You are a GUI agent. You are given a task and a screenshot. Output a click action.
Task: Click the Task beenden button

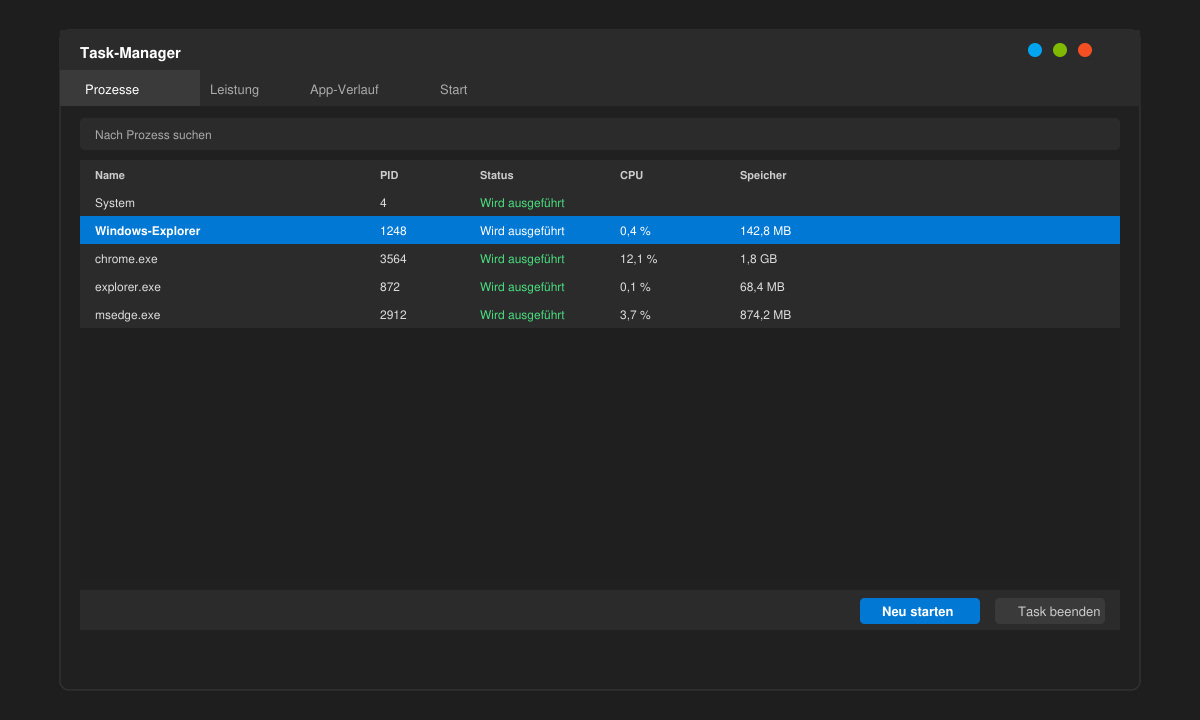pyautogui.click(x=1050, y=611)
